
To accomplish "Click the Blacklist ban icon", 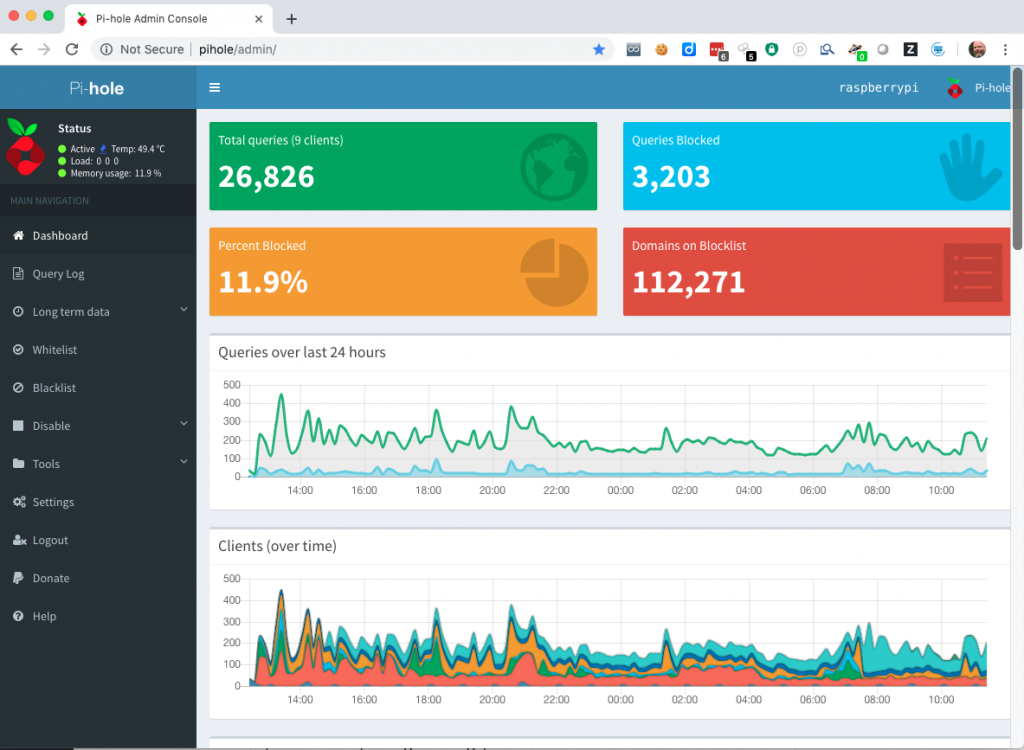I will pyautogui.click(x=18, y=387).
